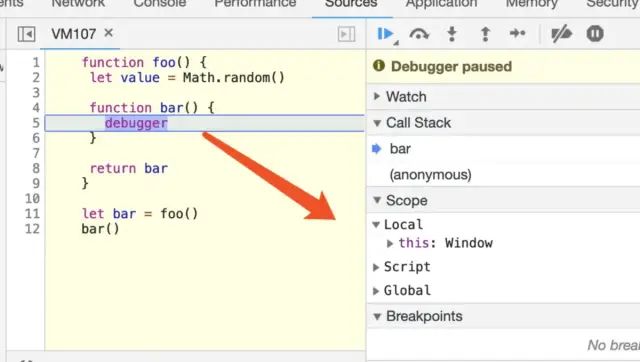
Task: Click line number 8 in gutter
Action: (36, 169)
